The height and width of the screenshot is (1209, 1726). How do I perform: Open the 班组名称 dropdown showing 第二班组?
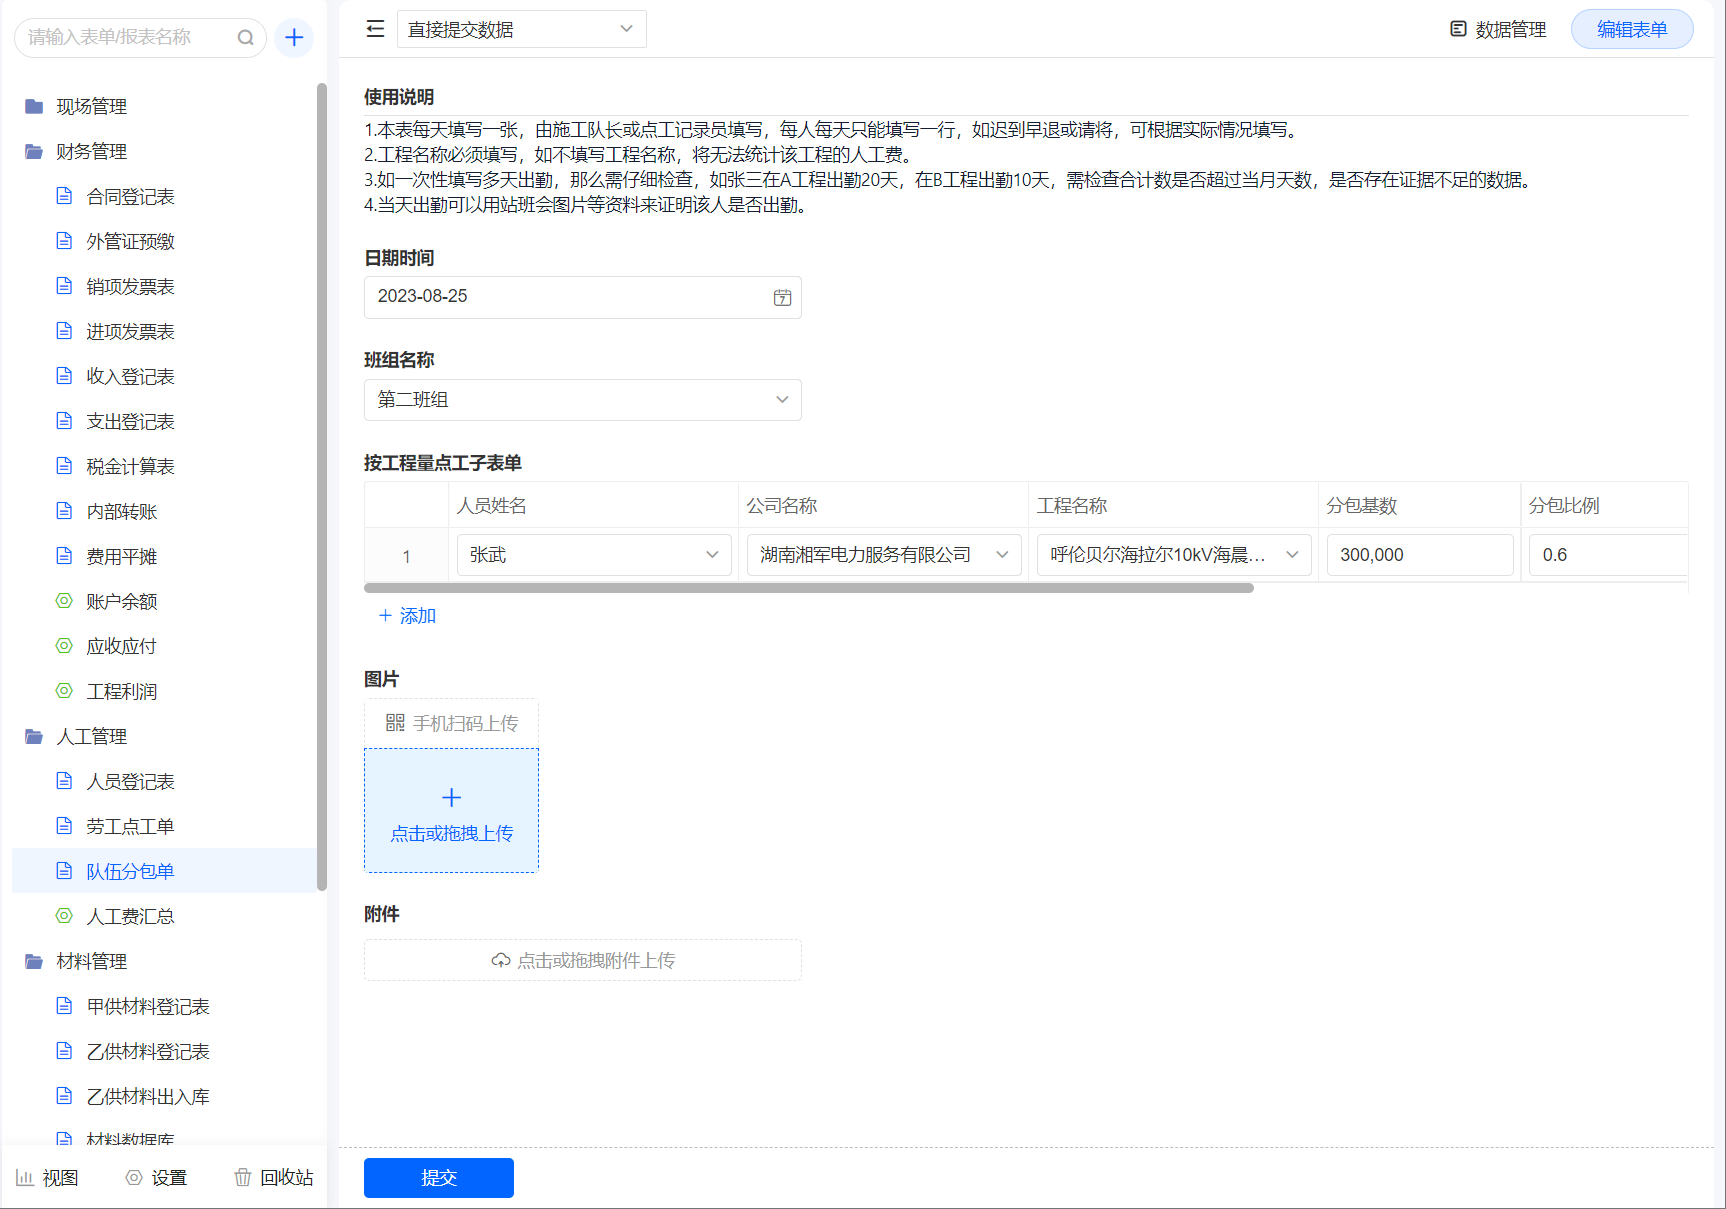(582, 400)
